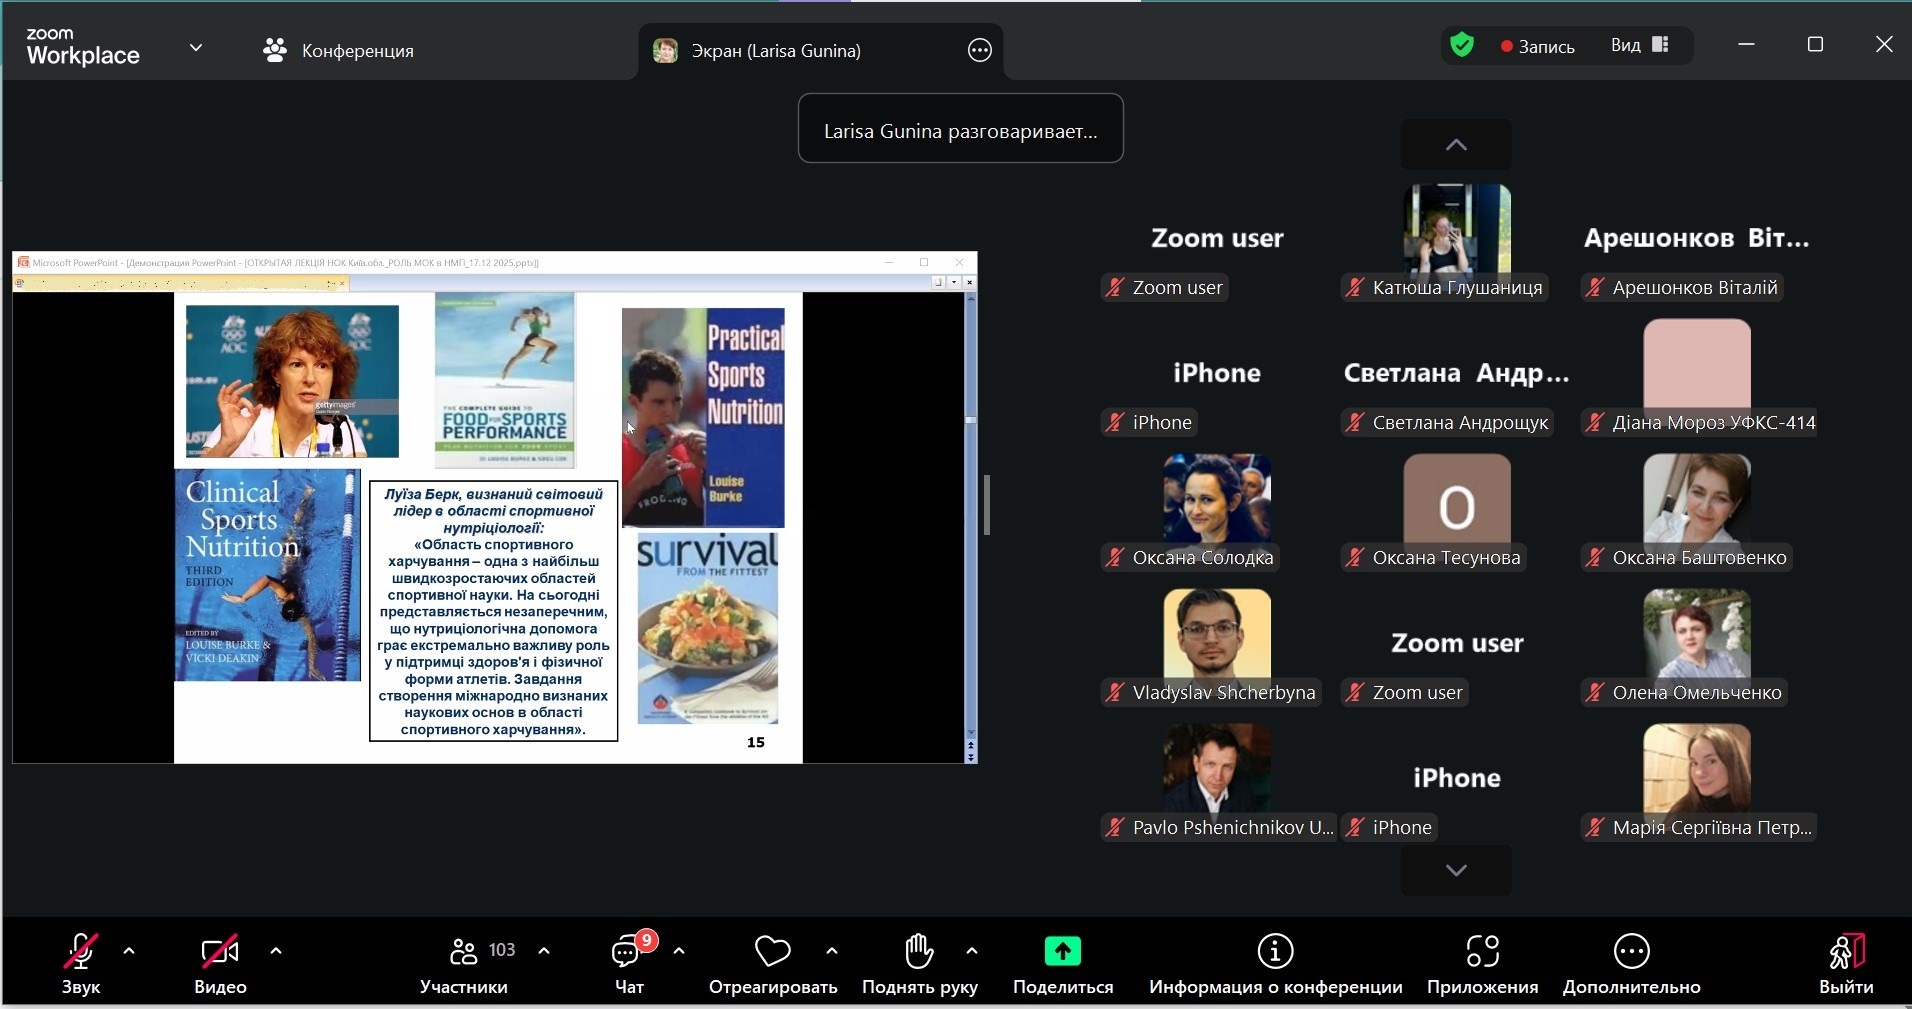Click the React heart icon
This screenshot has height=1009, width=1912.
coord(772,952)
